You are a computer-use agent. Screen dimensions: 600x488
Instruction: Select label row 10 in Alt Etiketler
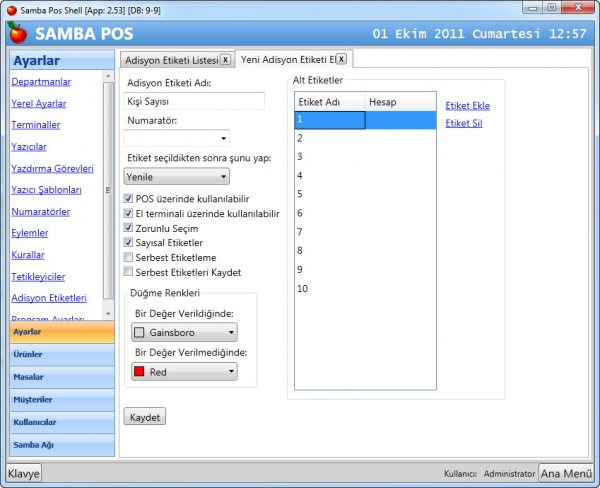point(365,288)
